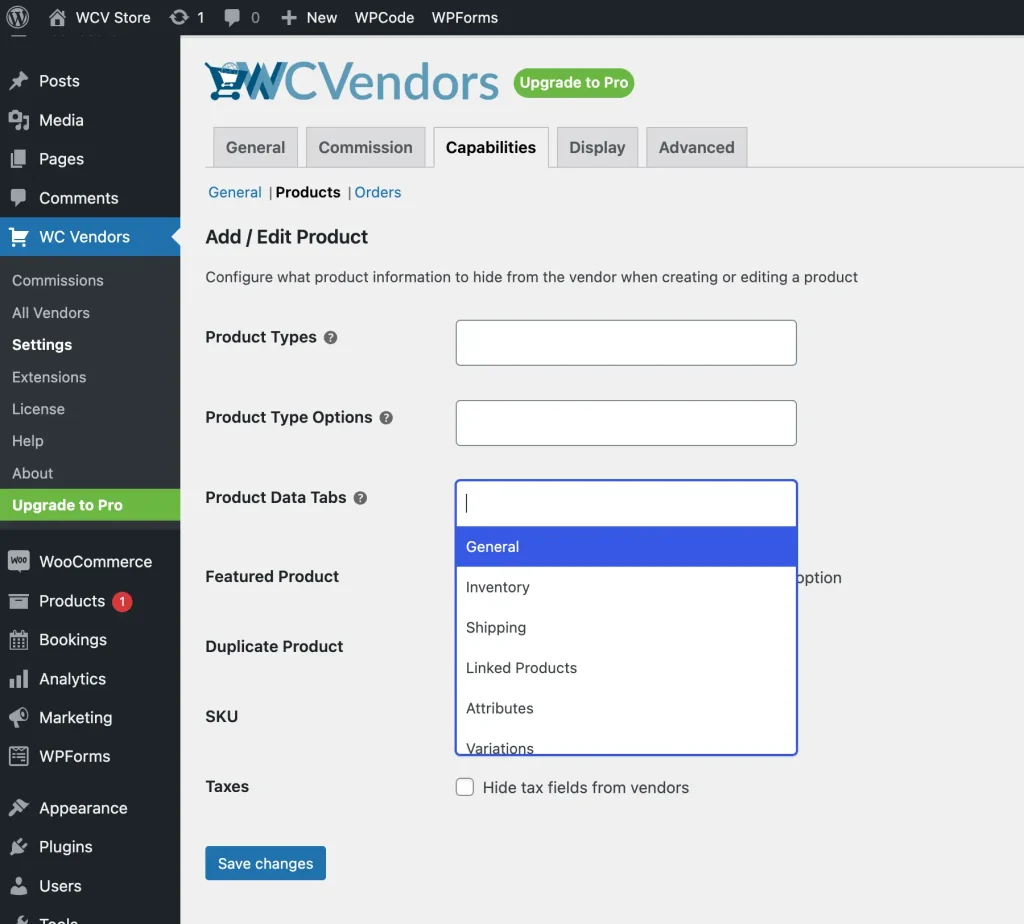This screenshot has height=924, width=1024.
Task: Show help tooltip for Product Data Tabs
Action: point(360,498)
